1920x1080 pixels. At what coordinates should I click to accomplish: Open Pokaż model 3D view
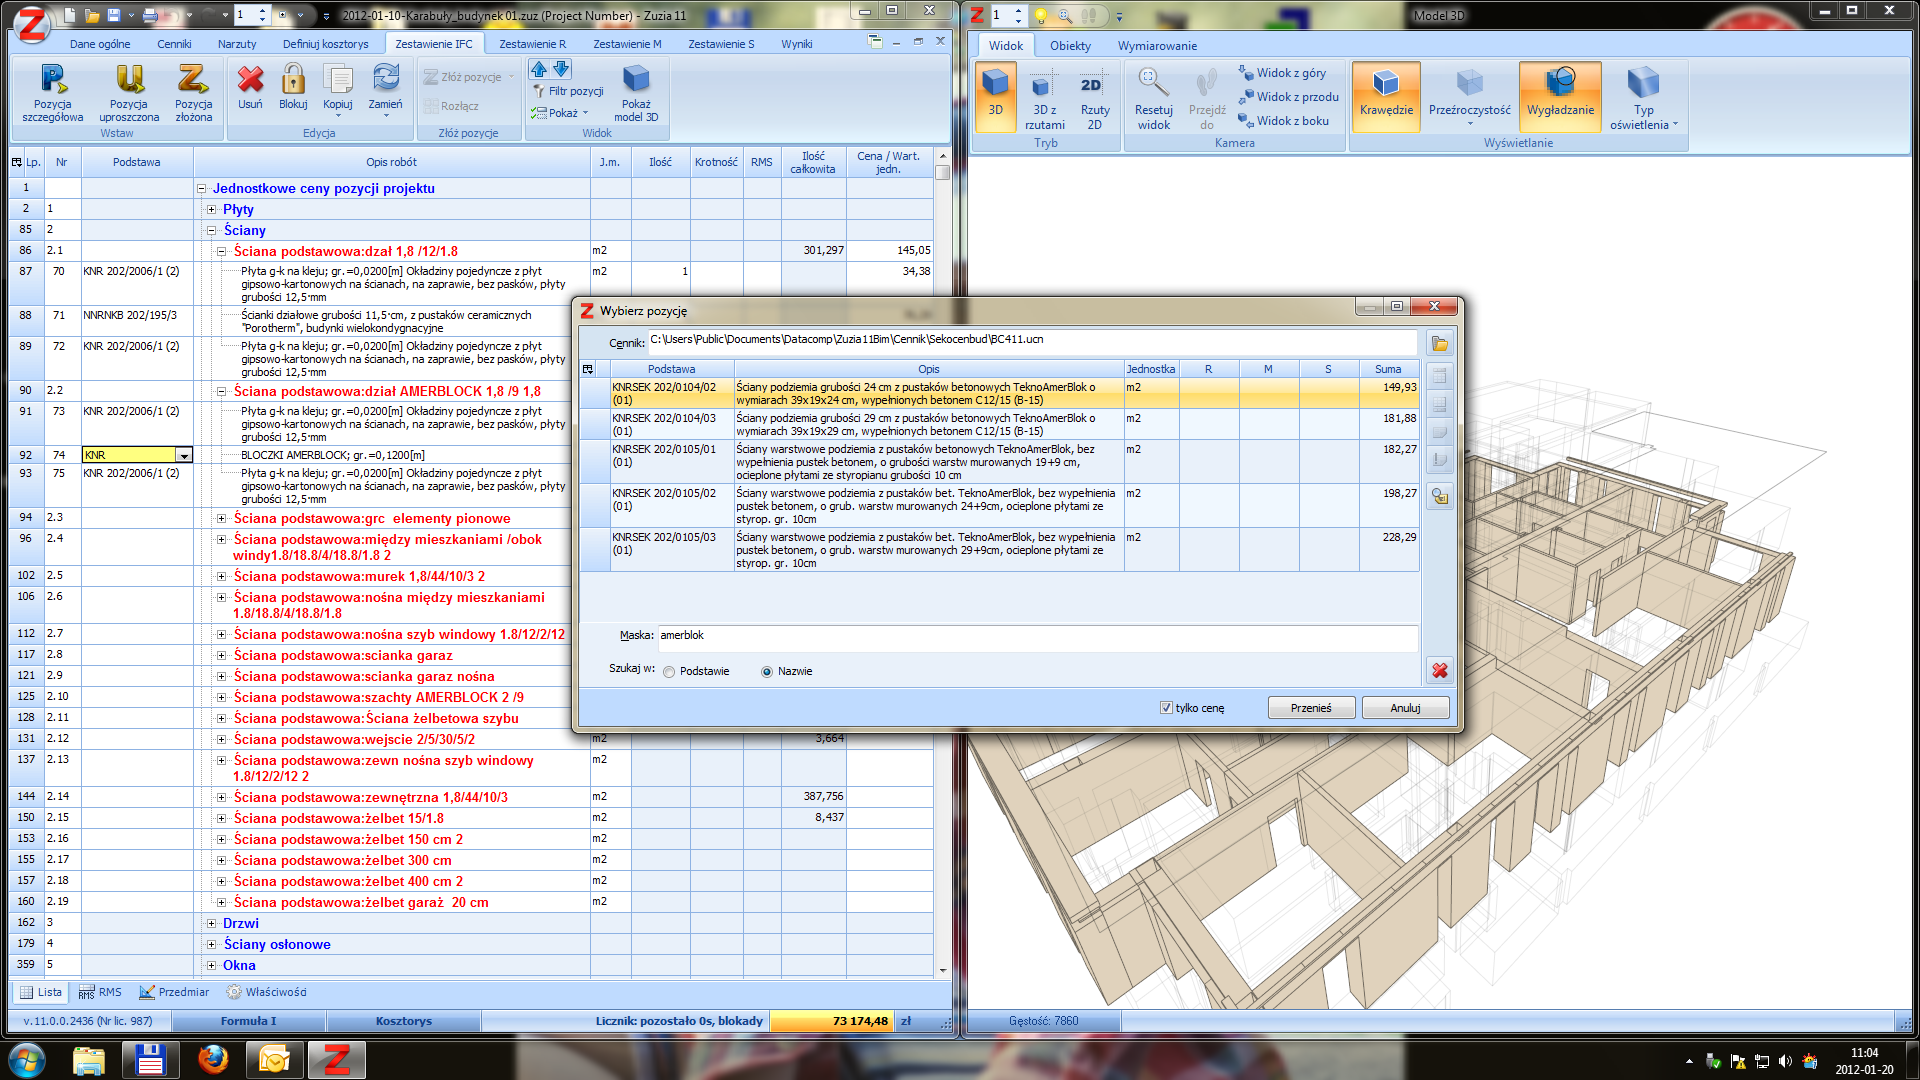636,92
